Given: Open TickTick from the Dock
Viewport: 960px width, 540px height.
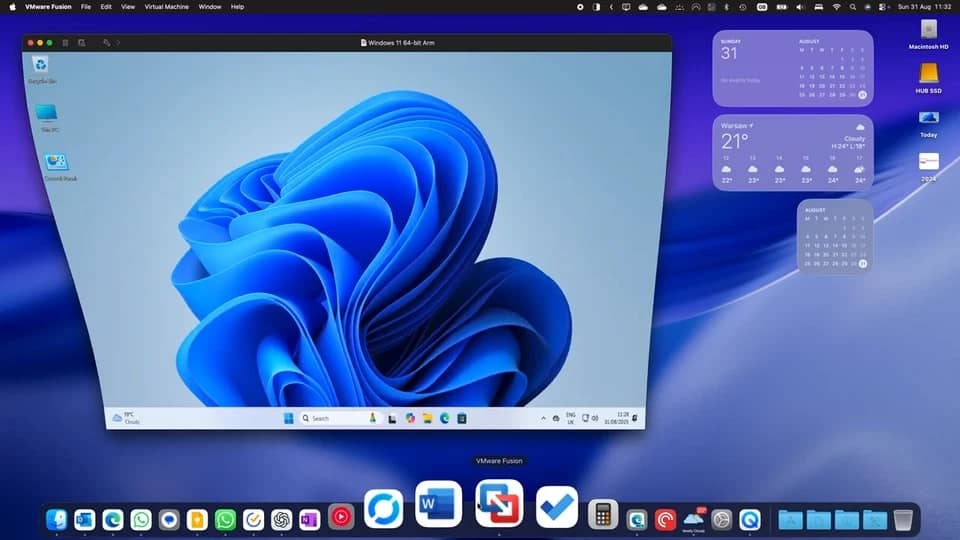Looking at the screenshot, I should [x=253, y=519].
